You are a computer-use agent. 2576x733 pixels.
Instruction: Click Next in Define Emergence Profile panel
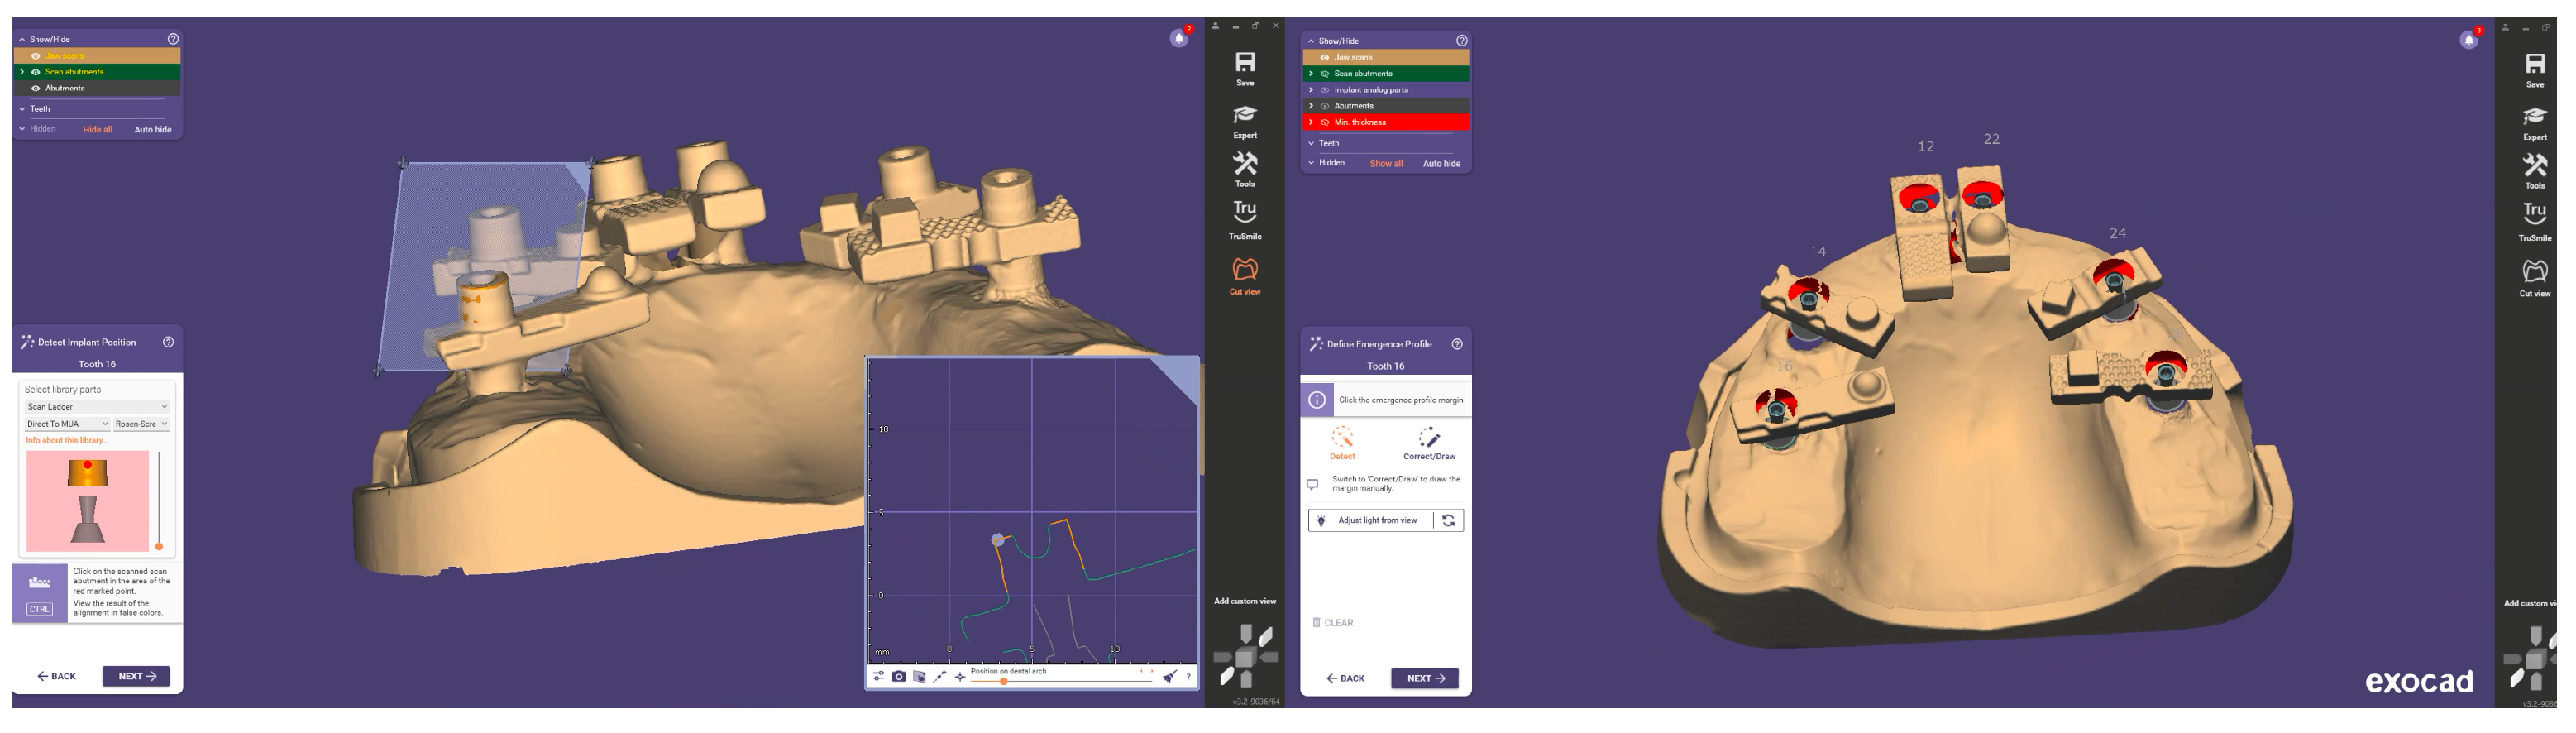pyautogui.click(x=1424, y=679)
